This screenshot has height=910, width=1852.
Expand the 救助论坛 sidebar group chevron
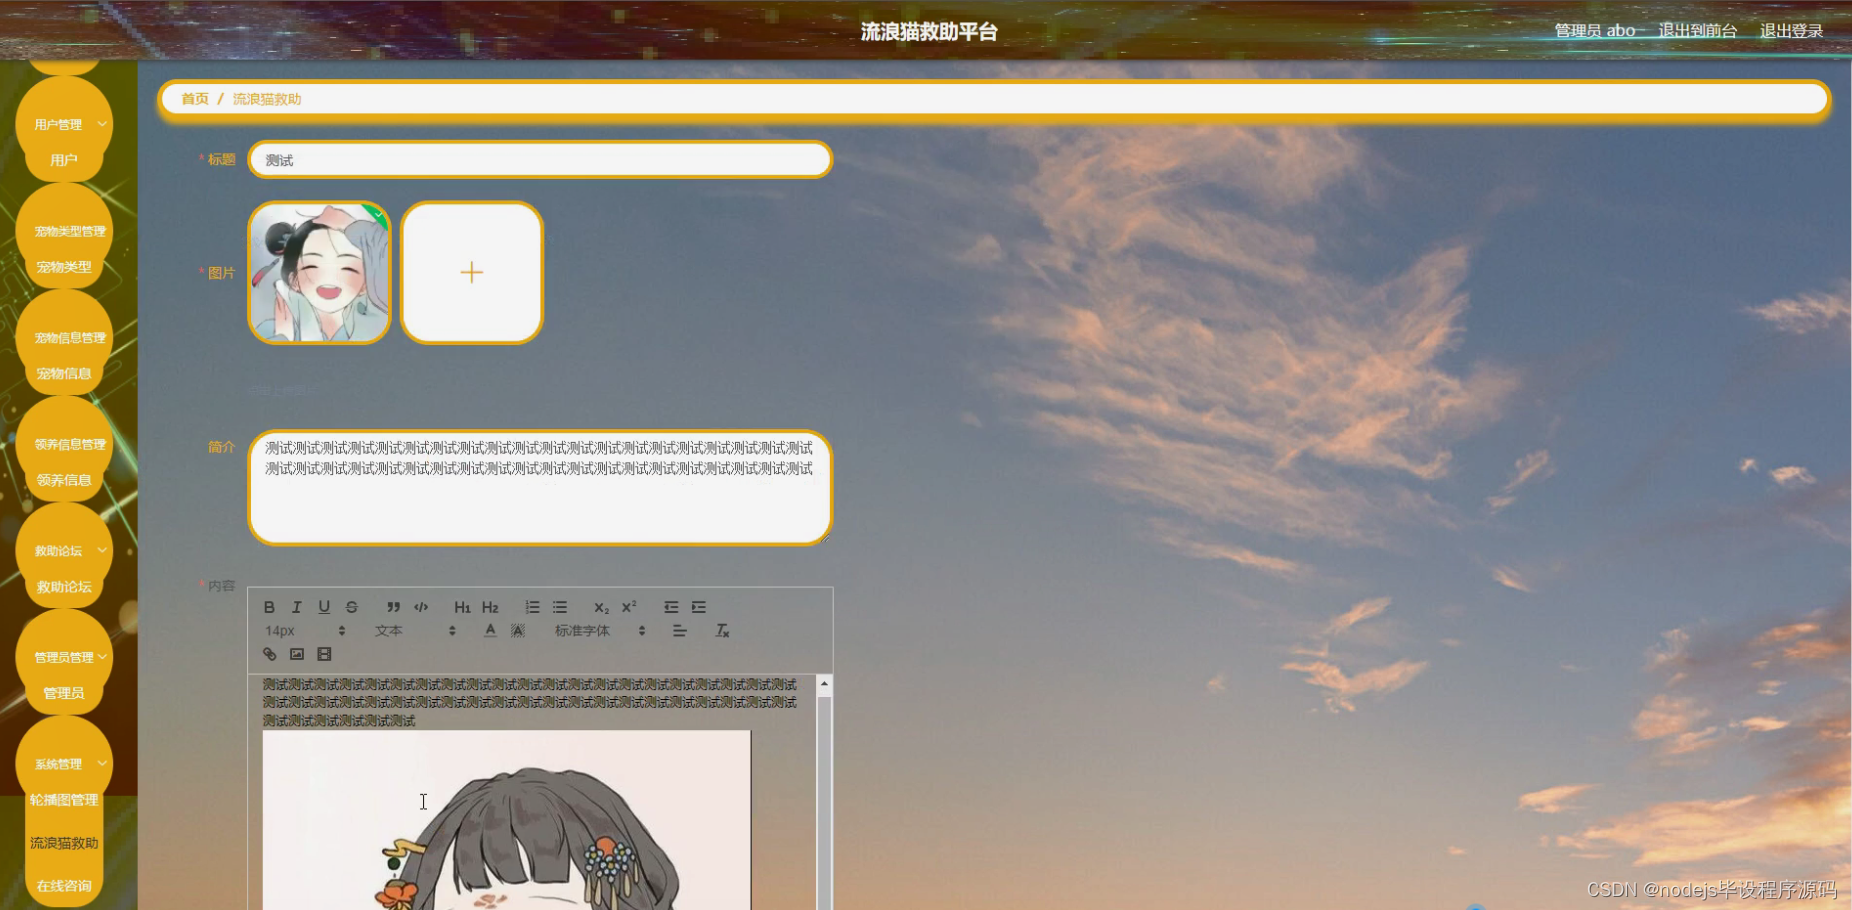(x=102, y=551)
